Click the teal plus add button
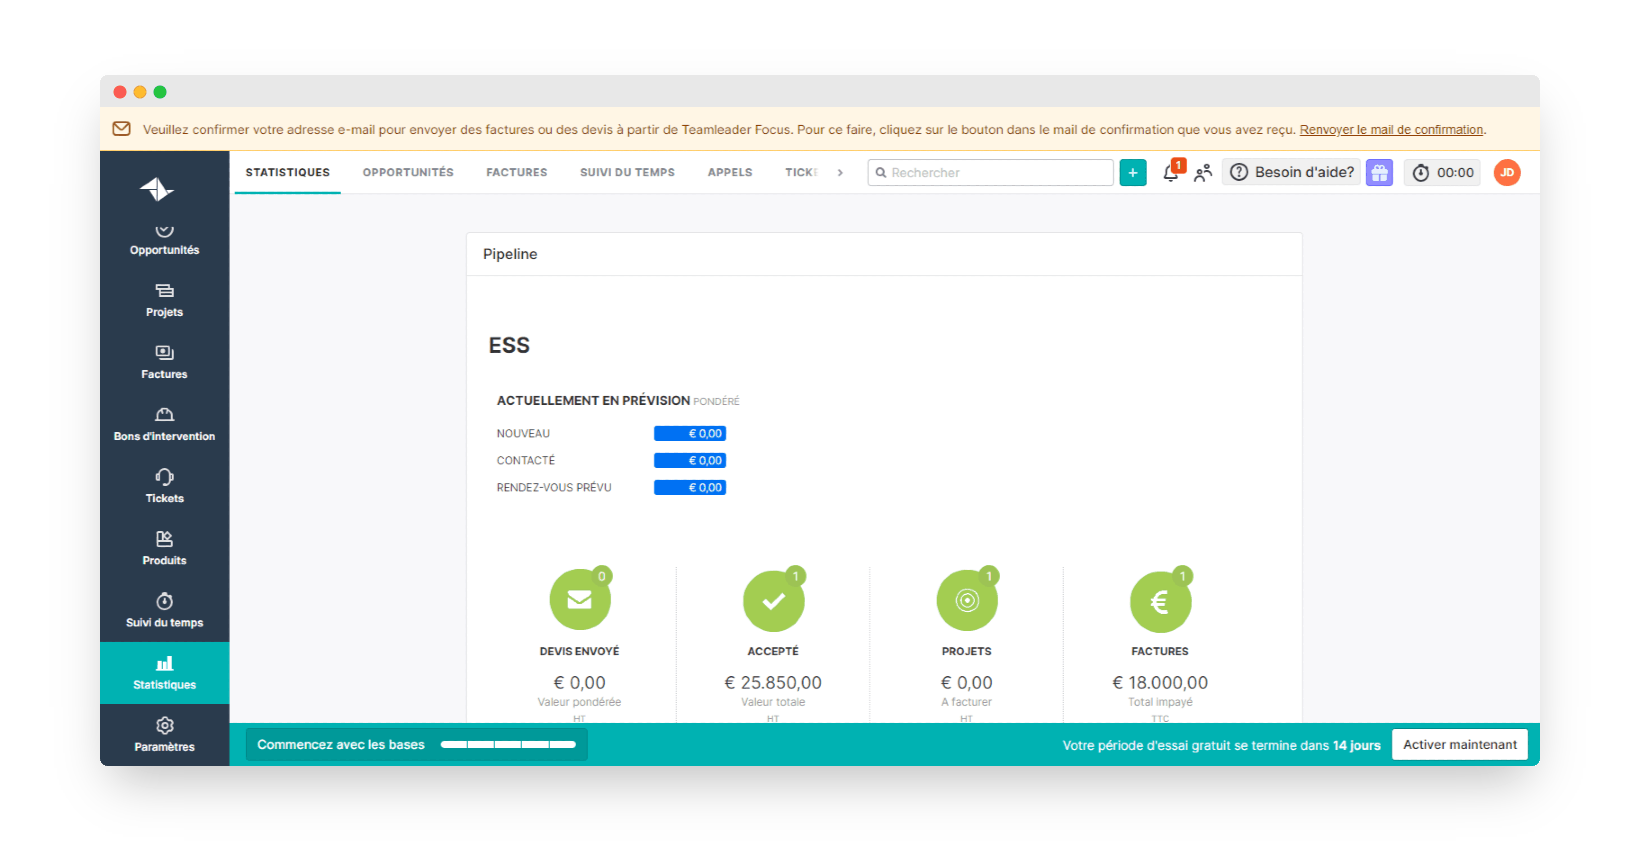This screenshot has width=1640, height=841. pyautogui.click(x=1133, y=172)
